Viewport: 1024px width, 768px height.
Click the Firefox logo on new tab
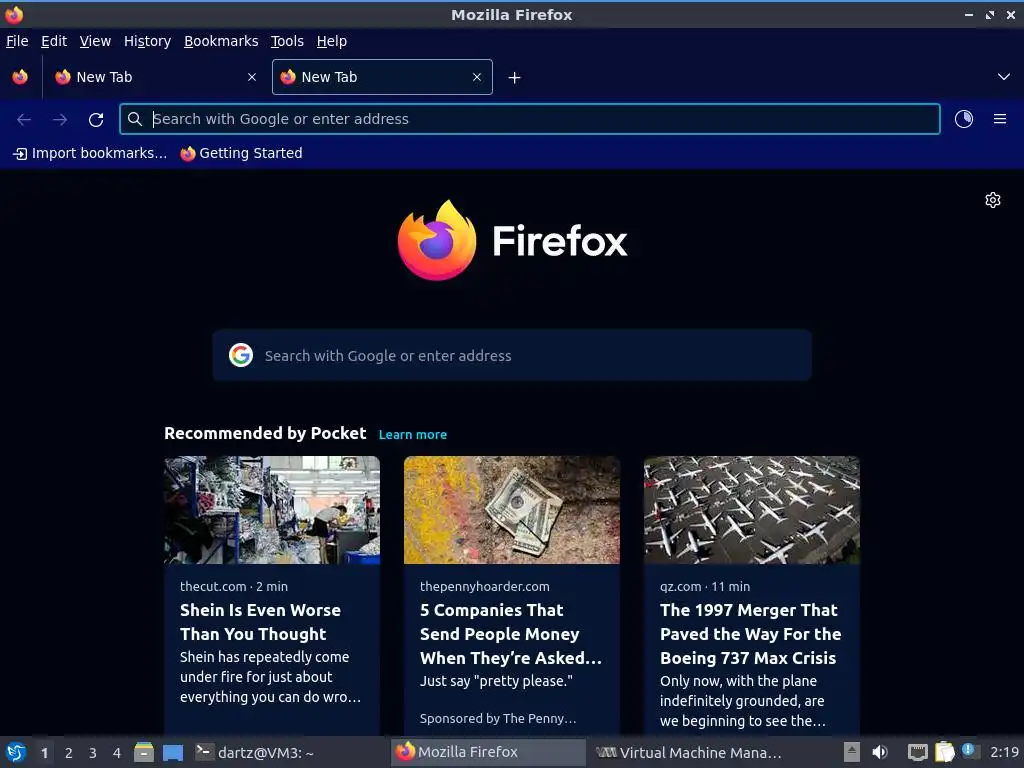pos(512,240)
